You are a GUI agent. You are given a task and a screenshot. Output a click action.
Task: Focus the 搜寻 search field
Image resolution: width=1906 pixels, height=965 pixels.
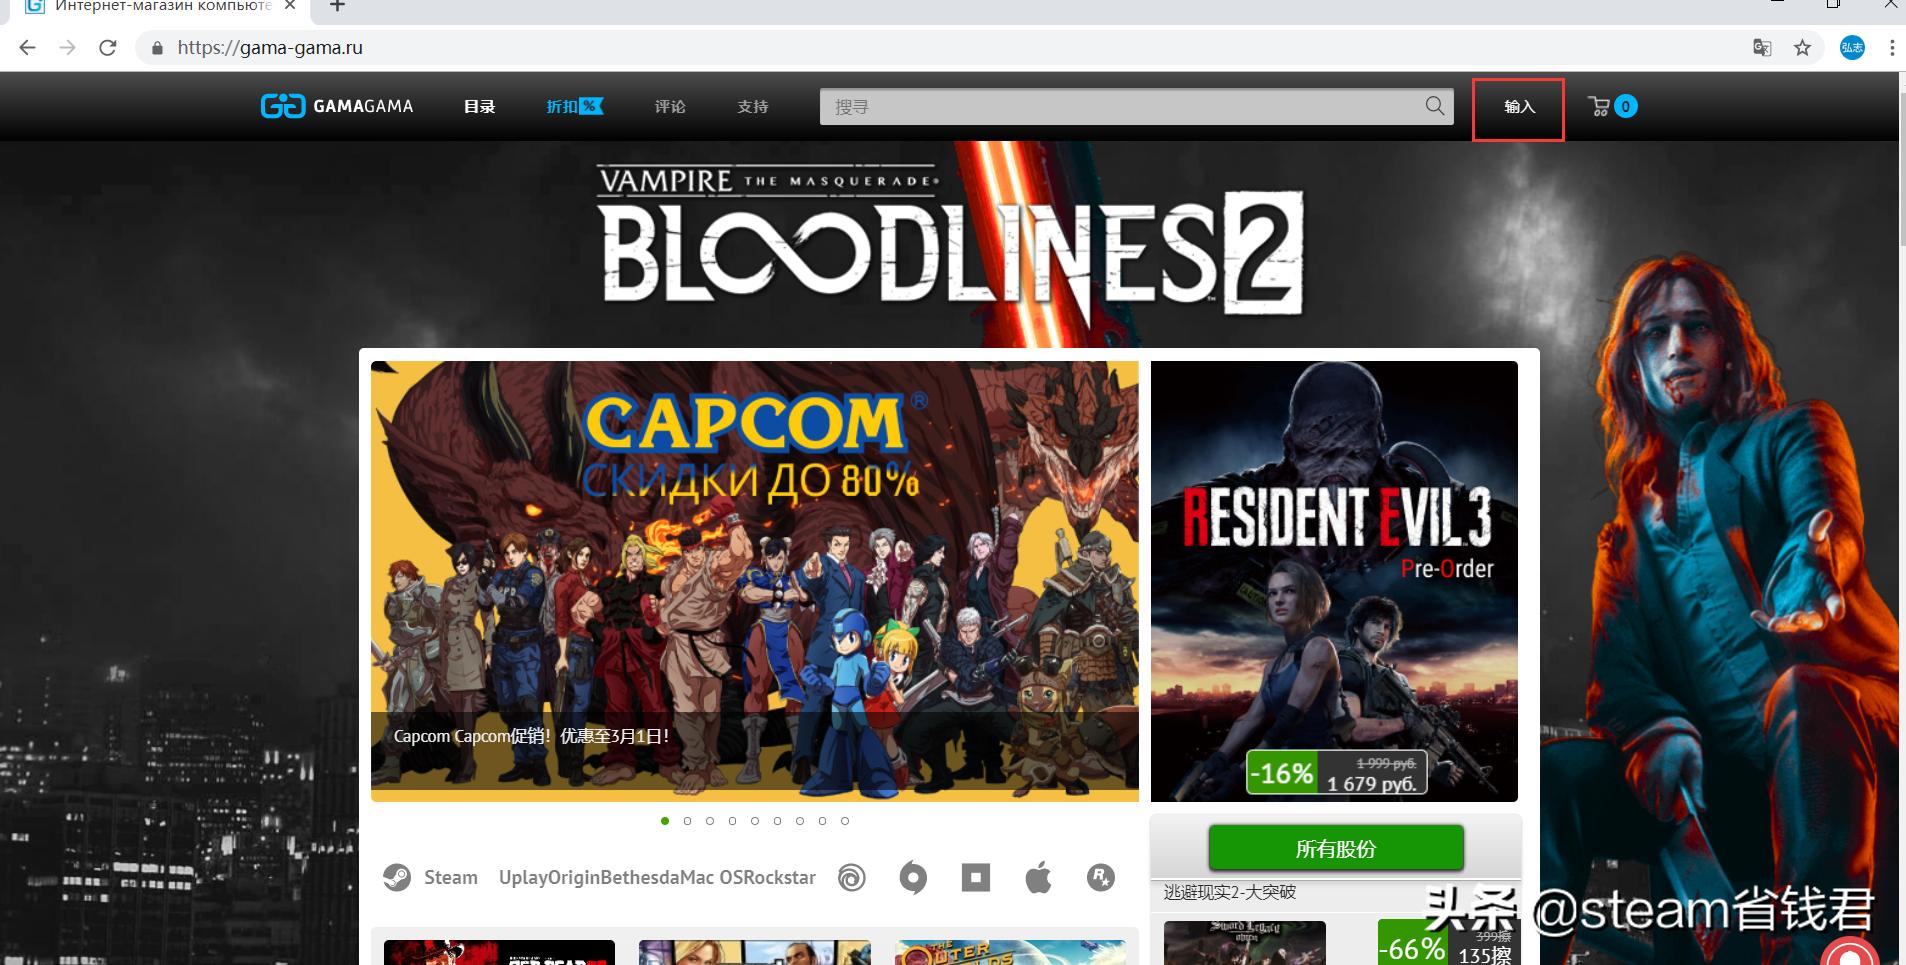coord(1137,106)
